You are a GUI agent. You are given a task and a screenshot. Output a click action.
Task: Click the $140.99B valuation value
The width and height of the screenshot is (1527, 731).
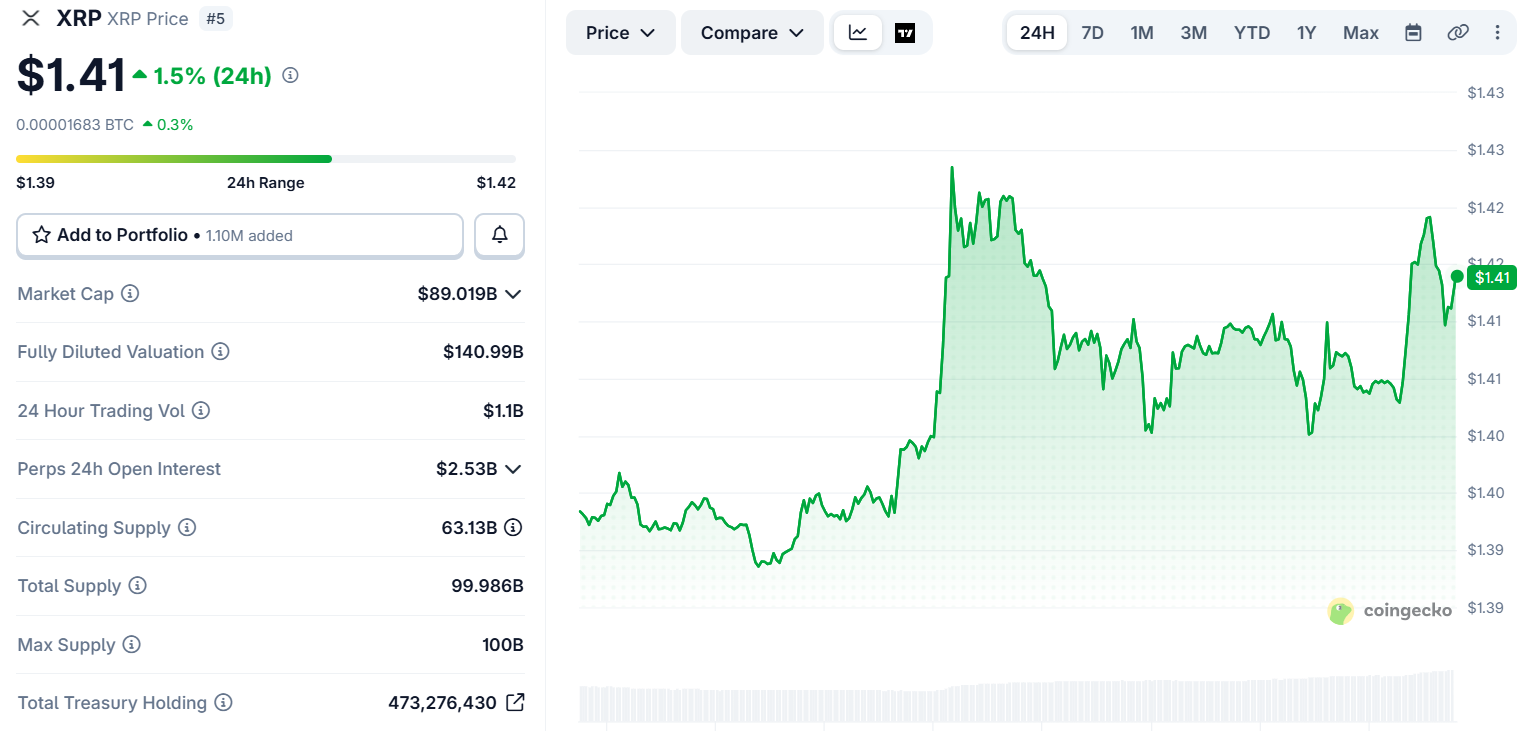point(484,352)
